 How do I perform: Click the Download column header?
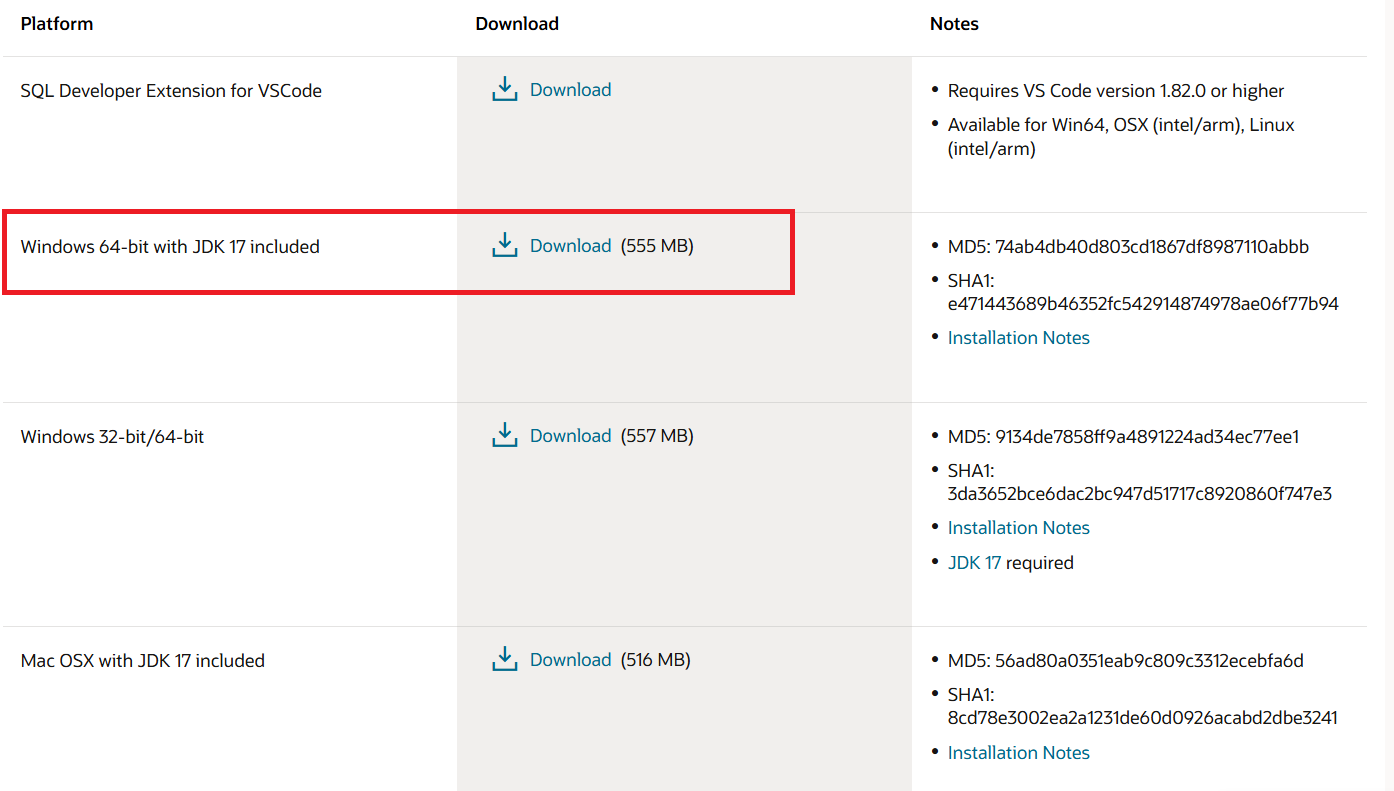[517, 23]
